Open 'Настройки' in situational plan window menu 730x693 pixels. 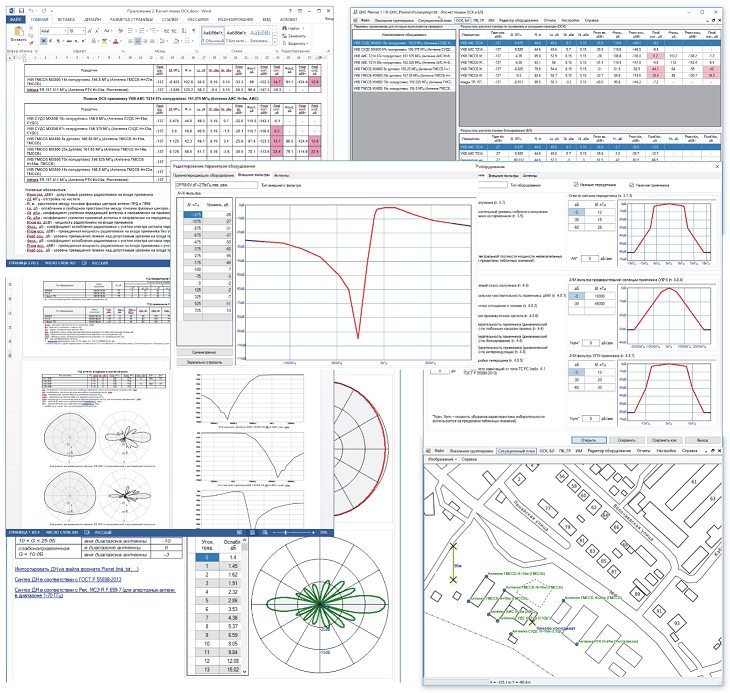point(666,451)
